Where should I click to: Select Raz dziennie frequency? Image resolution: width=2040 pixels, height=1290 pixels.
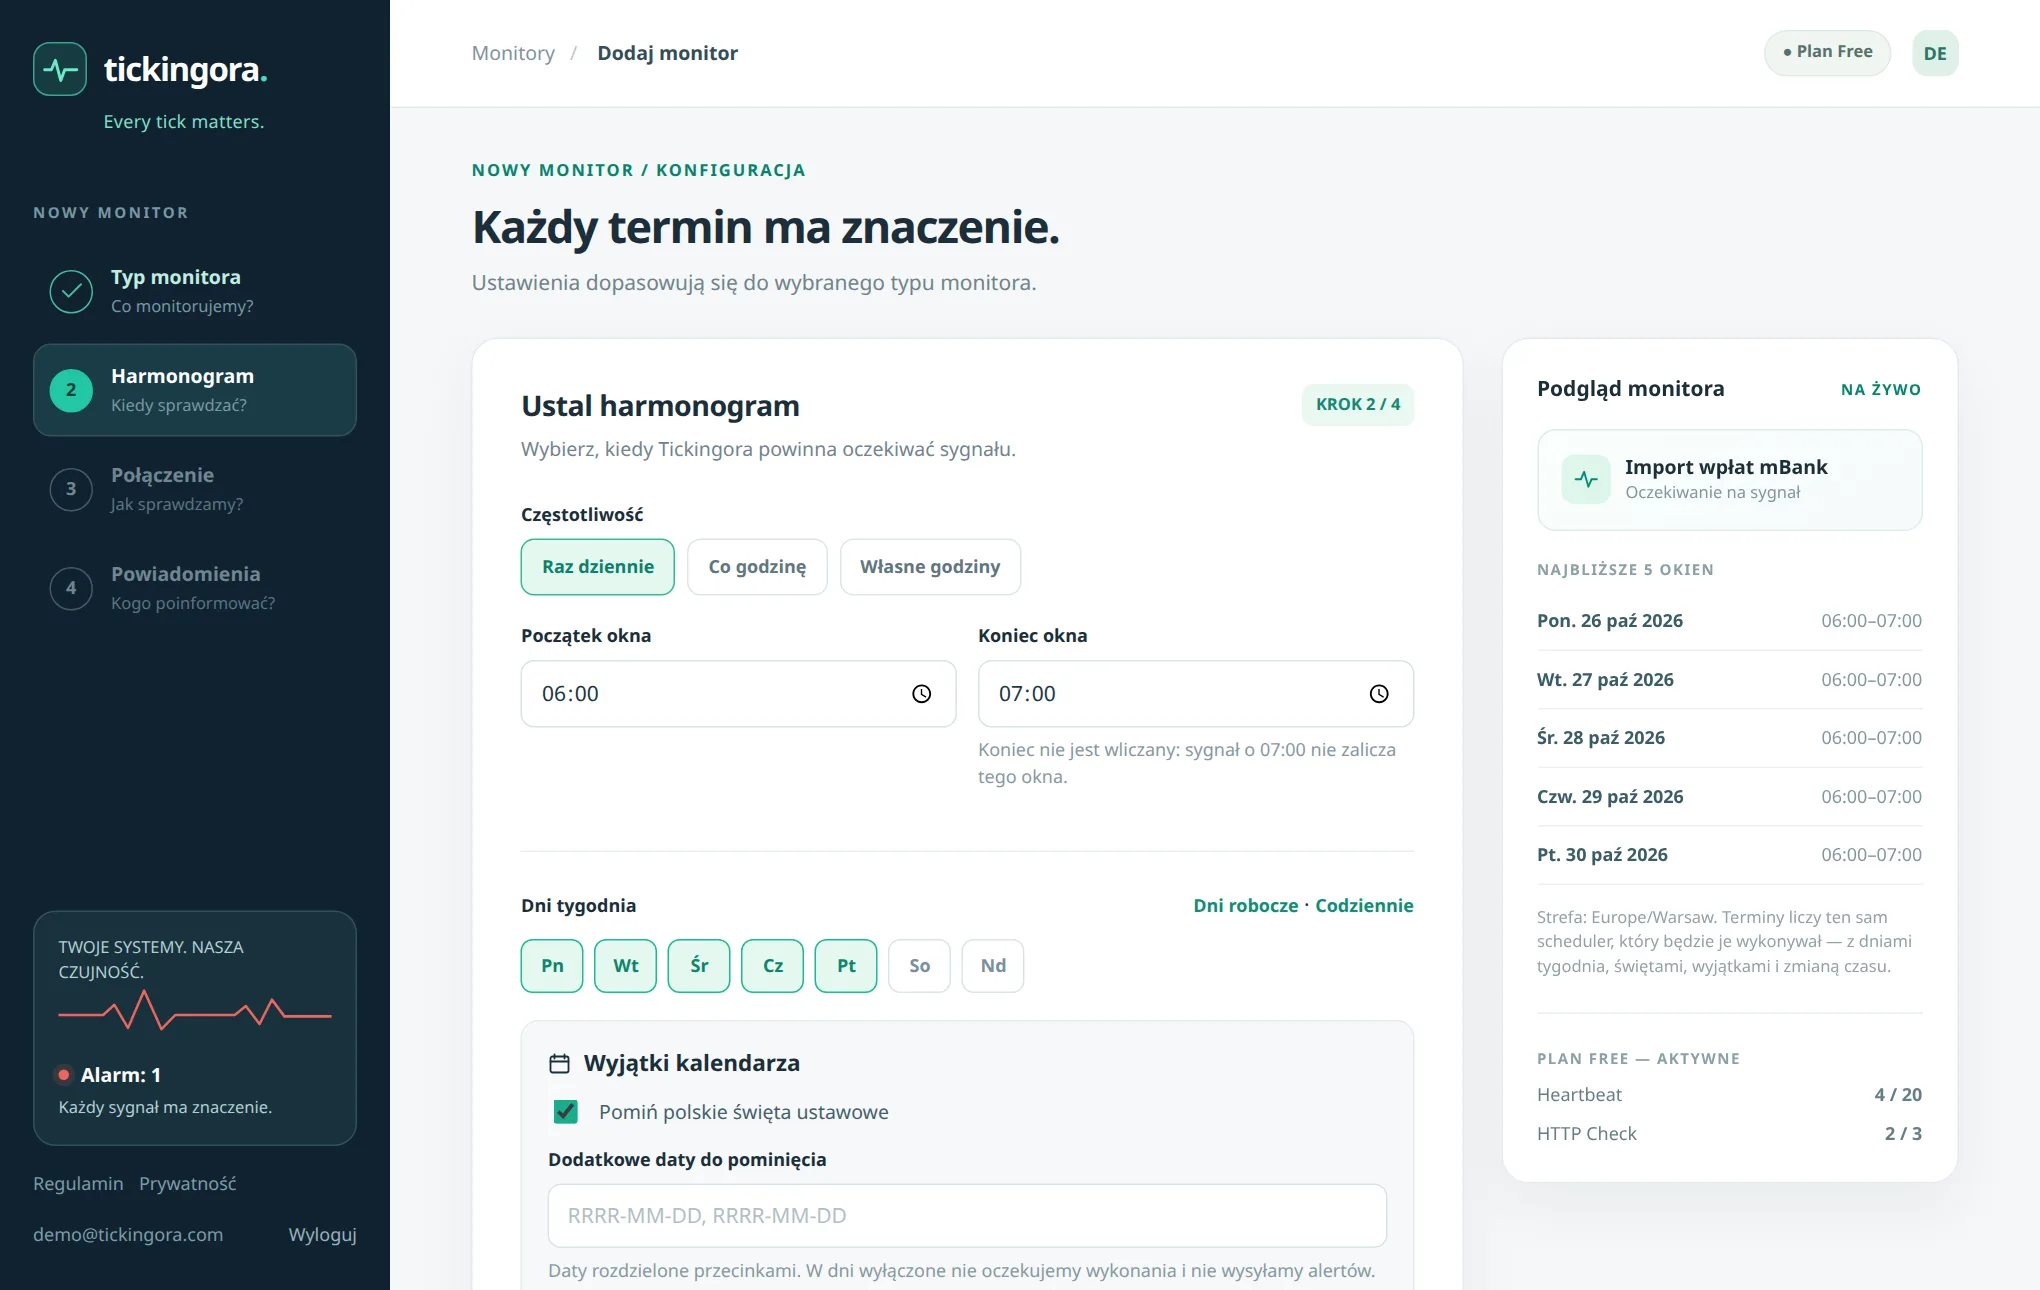click(x=598, y=567)
